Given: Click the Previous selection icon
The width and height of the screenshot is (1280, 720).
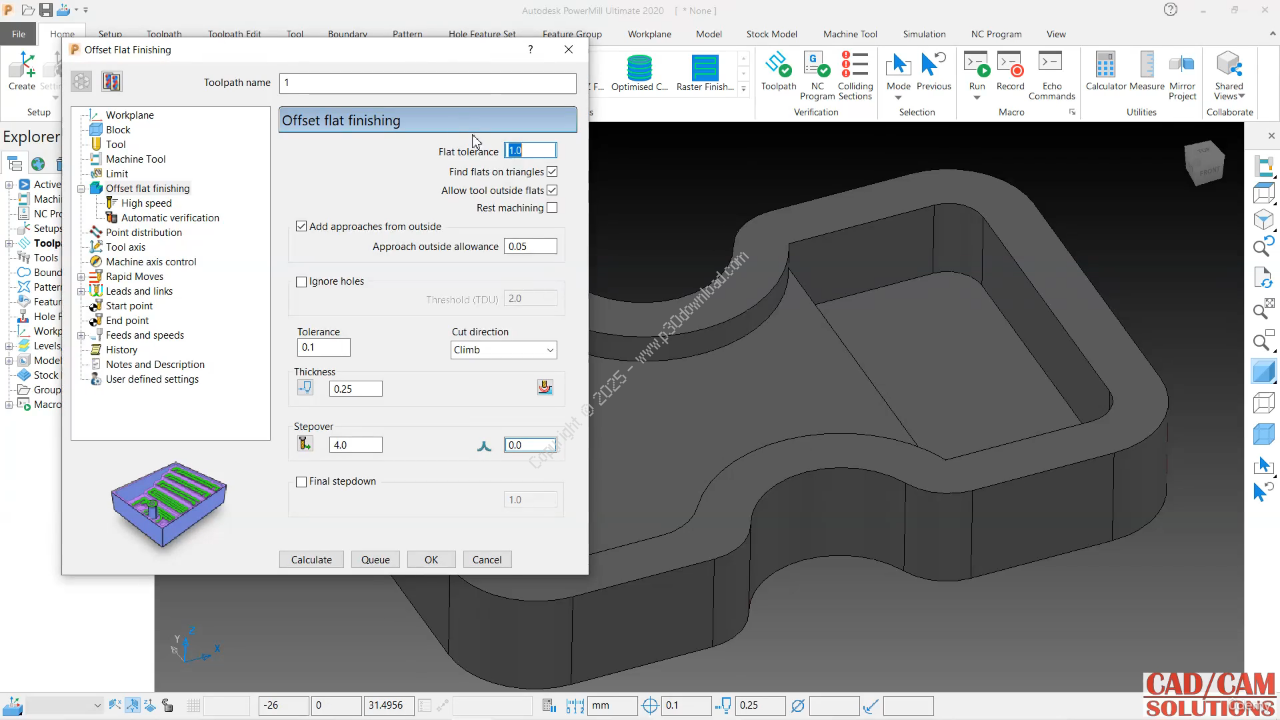Looking at the screenshot, I should (933, 66).
